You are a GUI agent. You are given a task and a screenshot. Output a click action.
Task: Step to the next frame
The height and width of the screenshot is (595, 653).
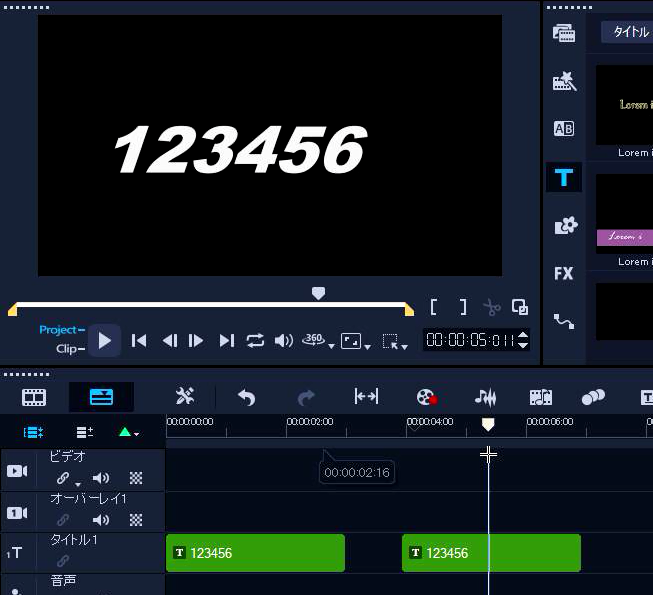195,341
